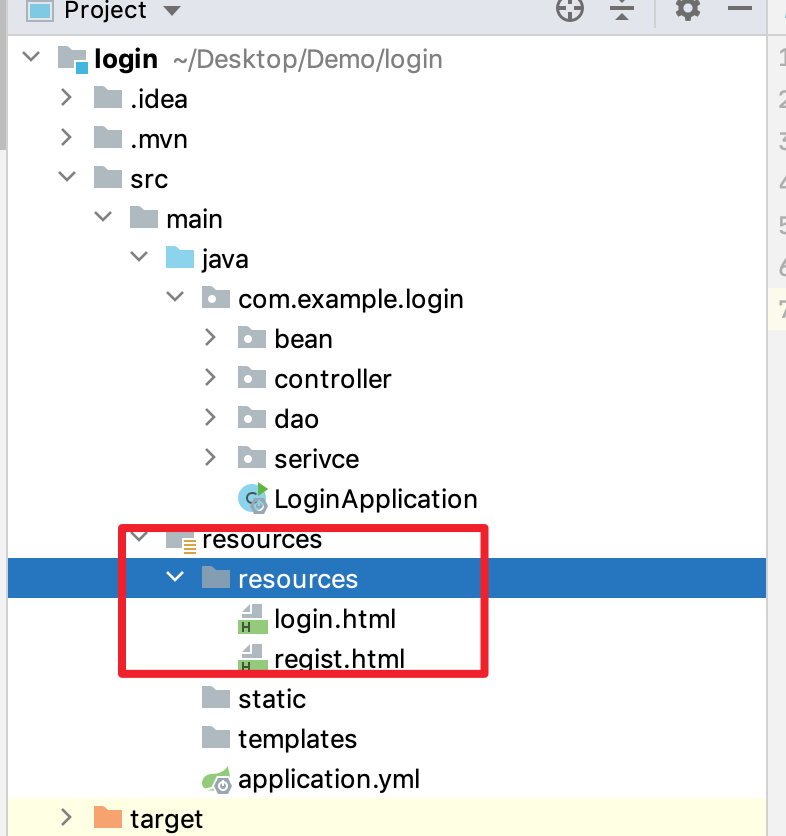786x836 pixels.
Task: Select the target folder name
Action: tap(166, 819)
